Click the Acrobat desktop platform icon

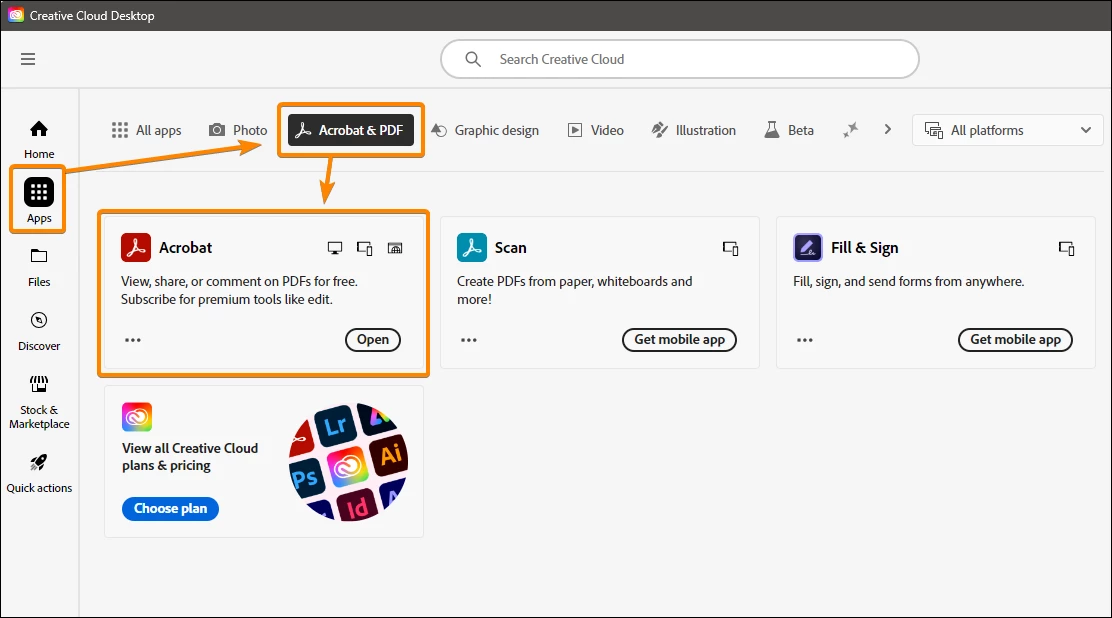point(335,248)
